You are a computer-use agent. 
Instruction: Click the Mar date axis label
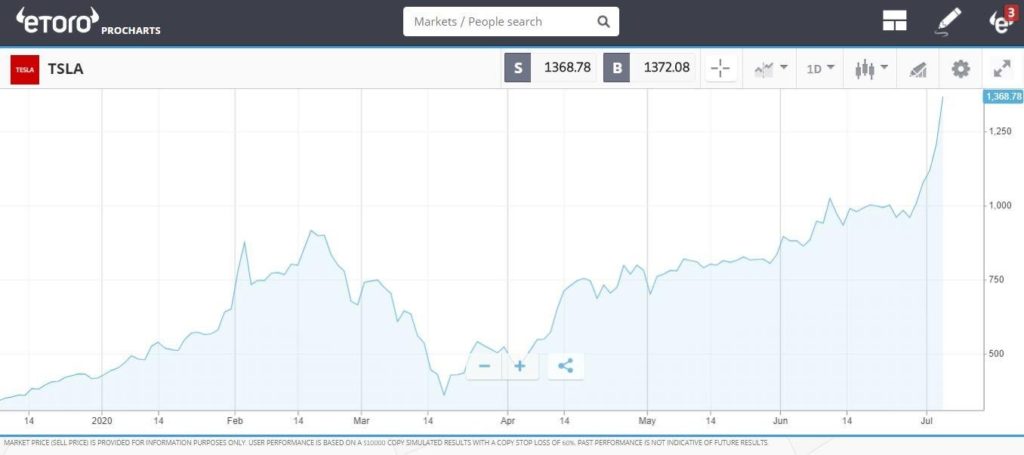click(361, 421)
